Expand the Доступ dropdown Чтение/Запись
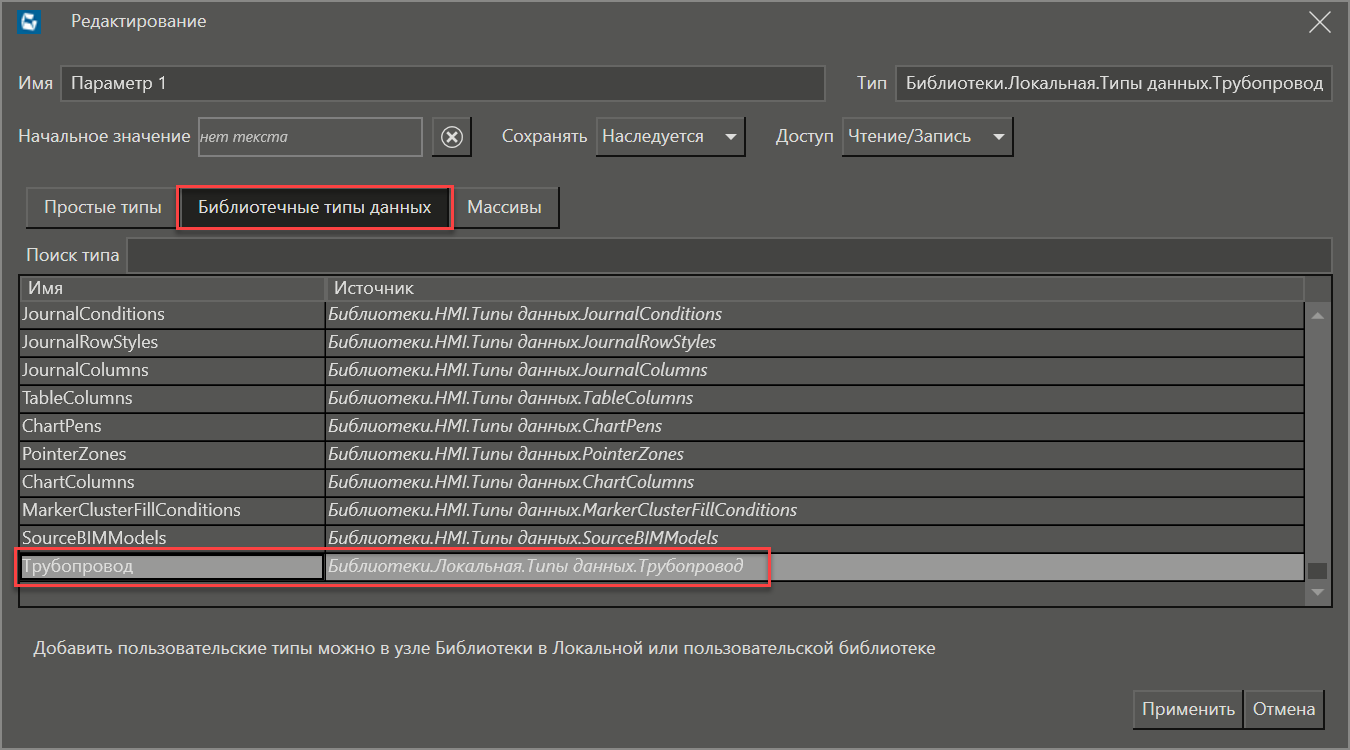Viewport: 1350px width, 750px height. click(927, 137)
